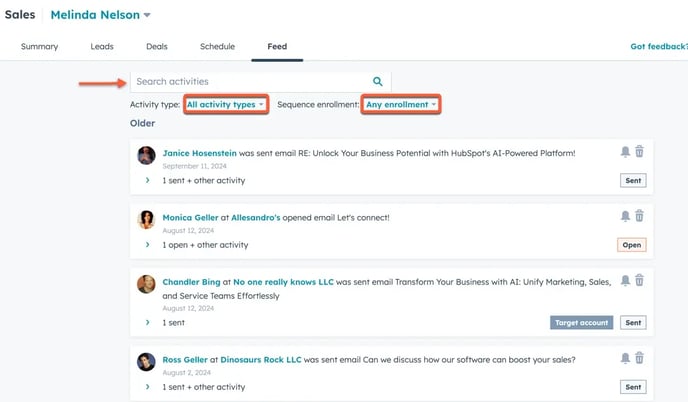Trash the Chandler Bing activity
The height and width of the screenshot is (402, 688).
[x=640, y=280]
